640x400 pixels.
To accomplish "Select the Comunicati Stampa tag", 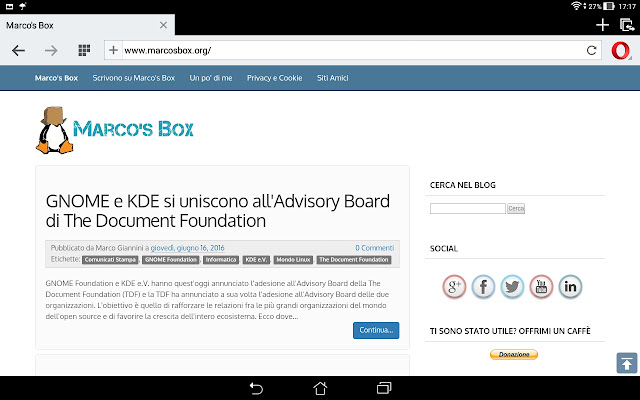I will pyautogui.click(x=110, y=260).
